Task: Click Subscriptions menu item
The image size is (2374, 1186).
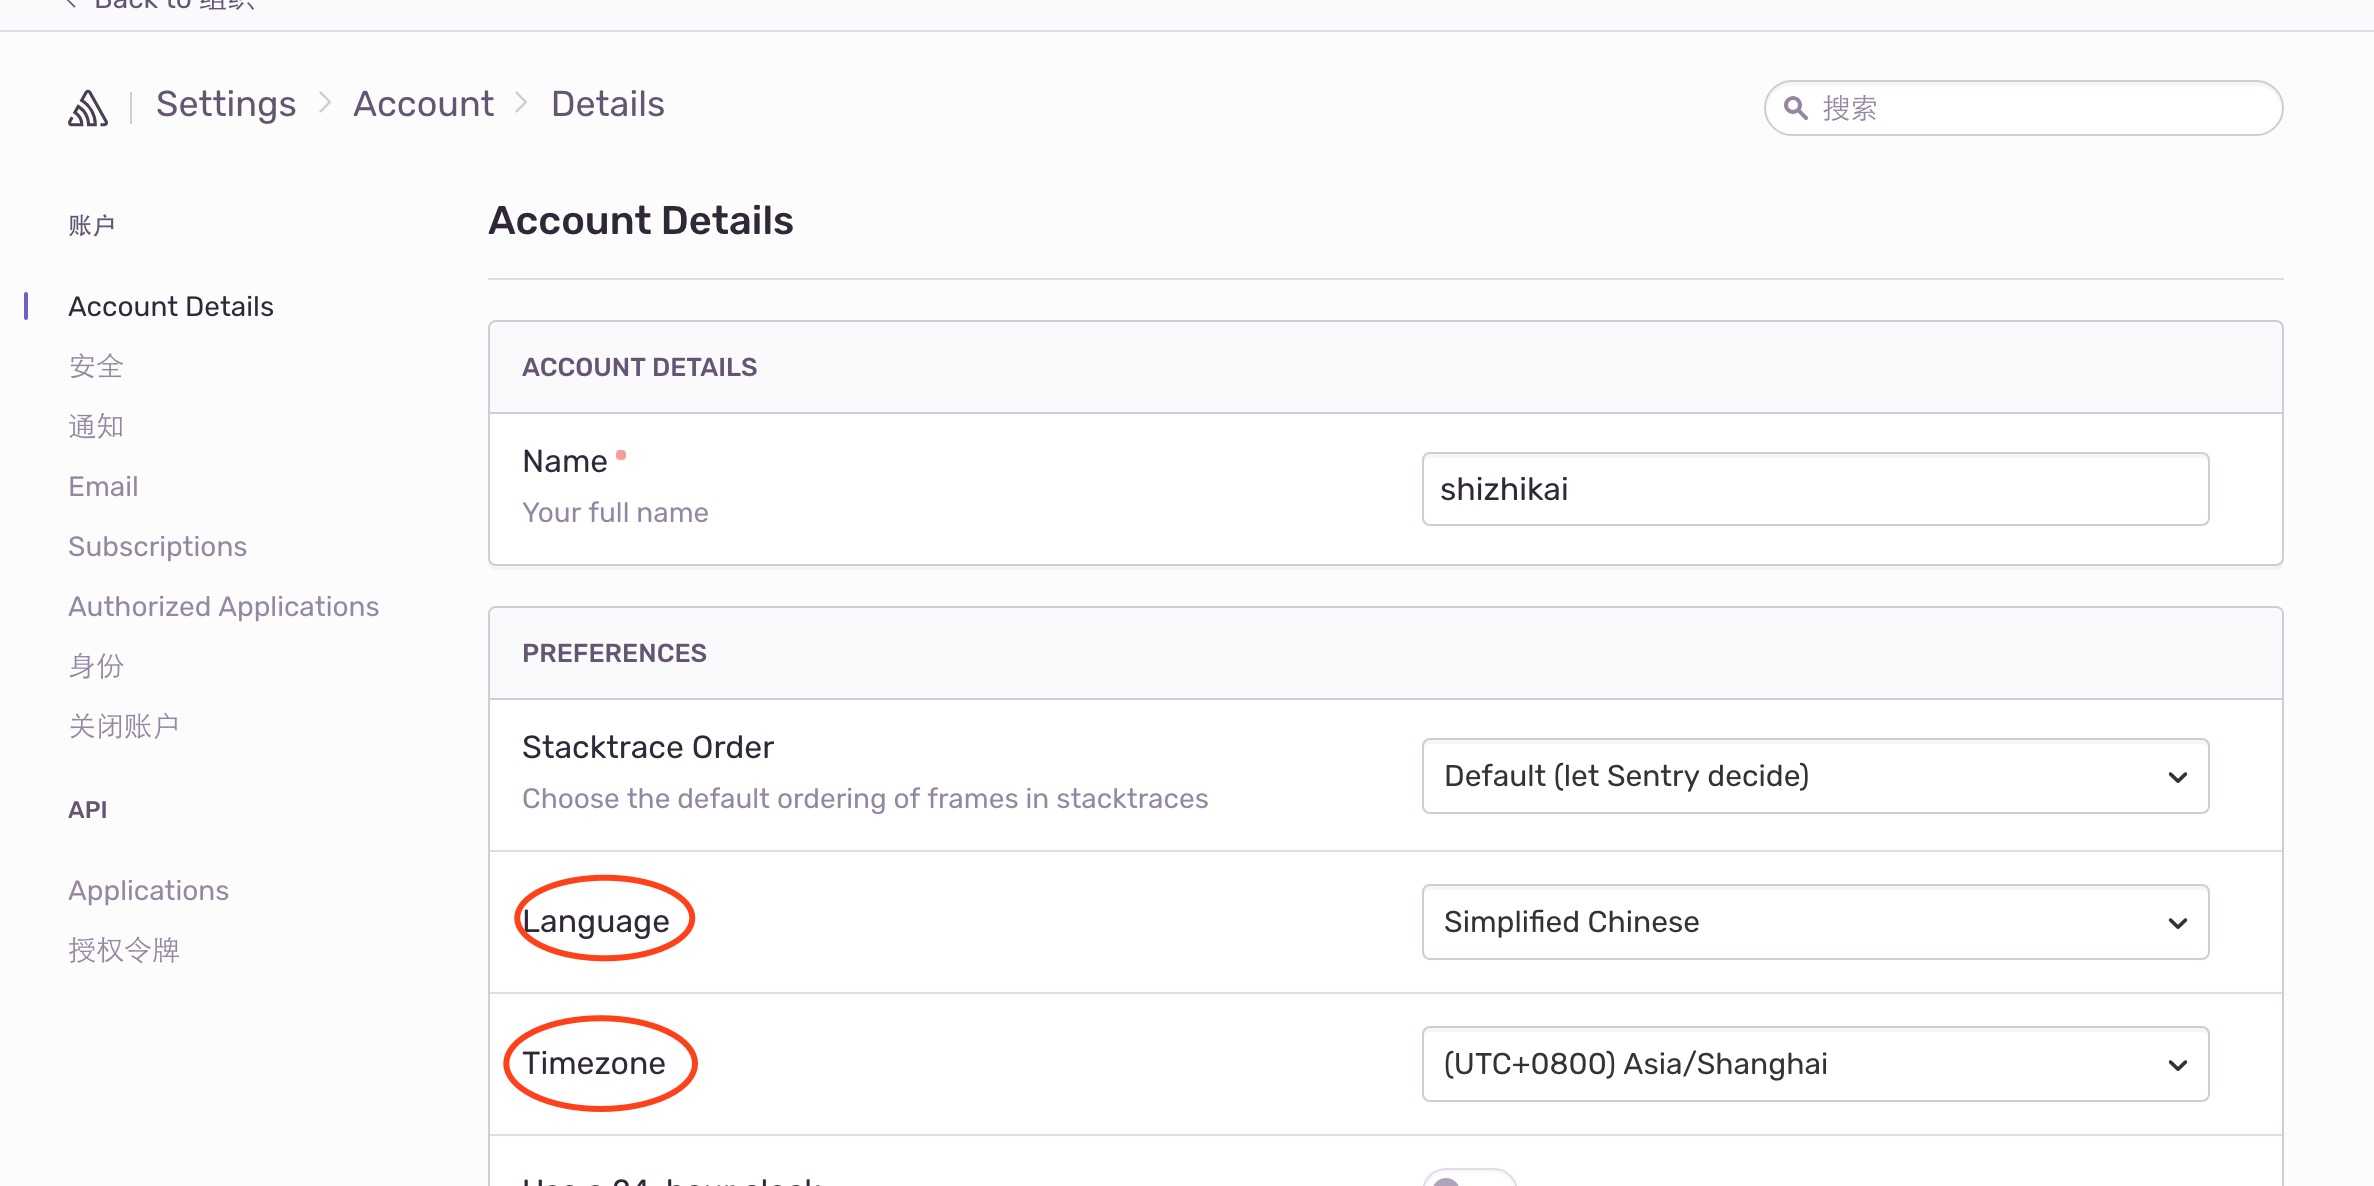Action: [x=157, y=545]
